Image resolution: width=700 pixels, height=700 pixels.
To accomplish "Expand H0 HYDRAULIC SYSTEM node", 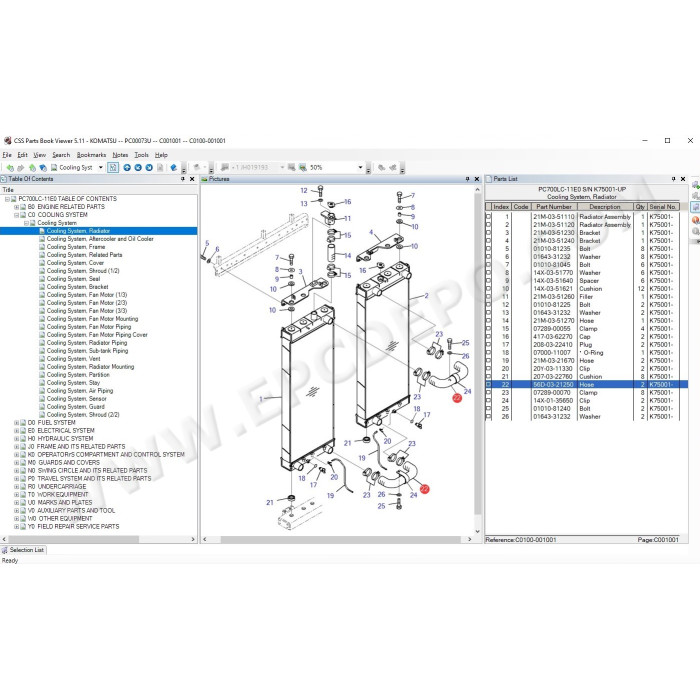I will pyautogui.click(x=17, y=439).
